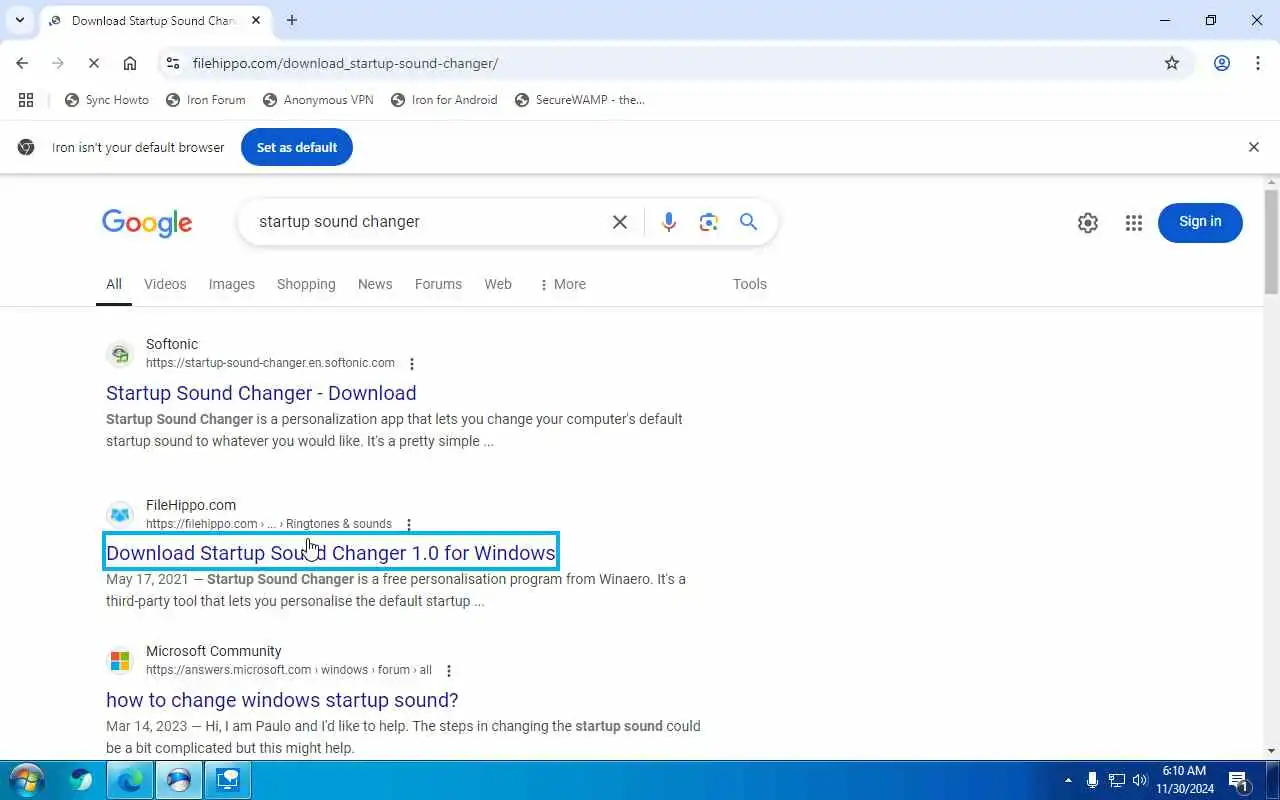The height and width of the screenshot is (800, 1280).
Task: Click the Sign in button
Action: pyautogui.click(x=1200, y=222)
